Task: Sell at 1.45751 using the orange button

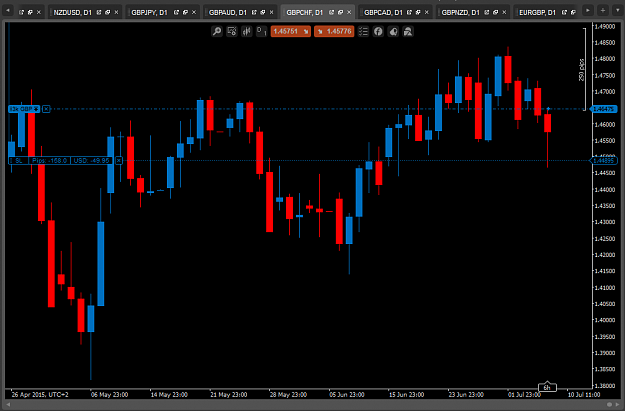Action: click(291, 31)
